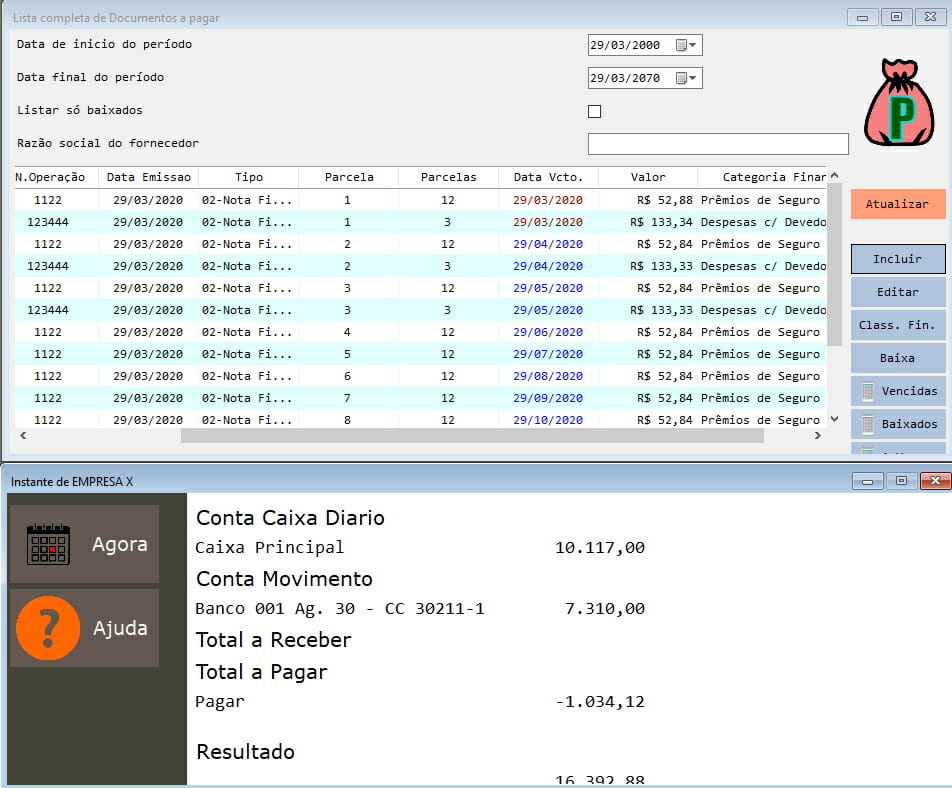Open the start date calendar dropdown
This screenshot has width=952, height=788.
[x=687, y=45]
